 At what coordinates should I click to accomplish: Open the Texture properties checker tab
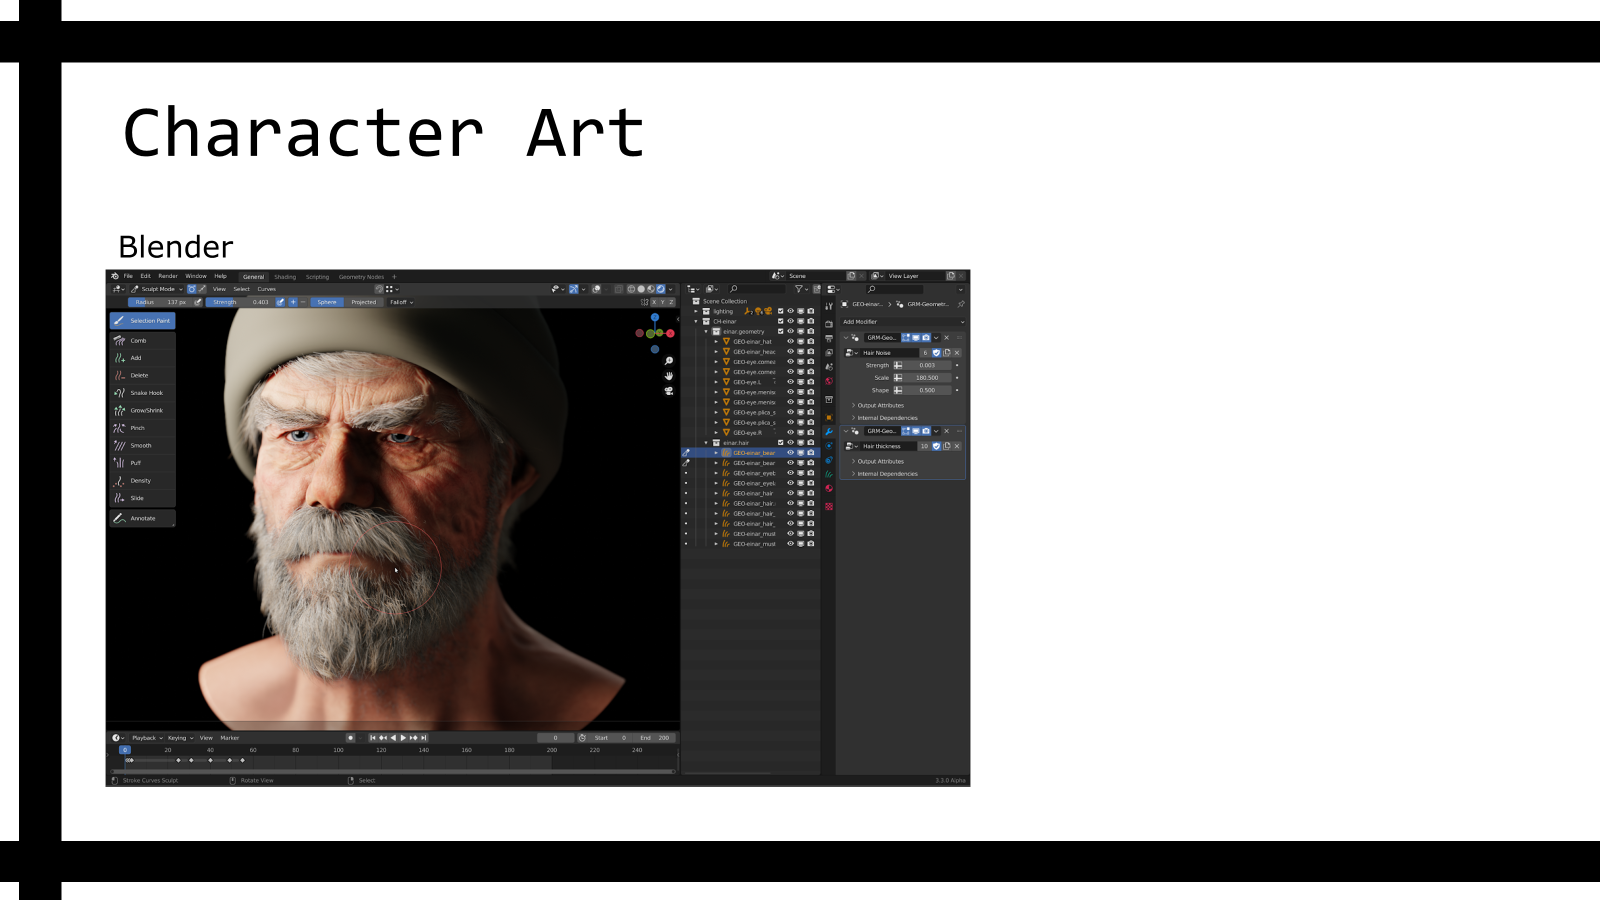(x=829, y=506)
